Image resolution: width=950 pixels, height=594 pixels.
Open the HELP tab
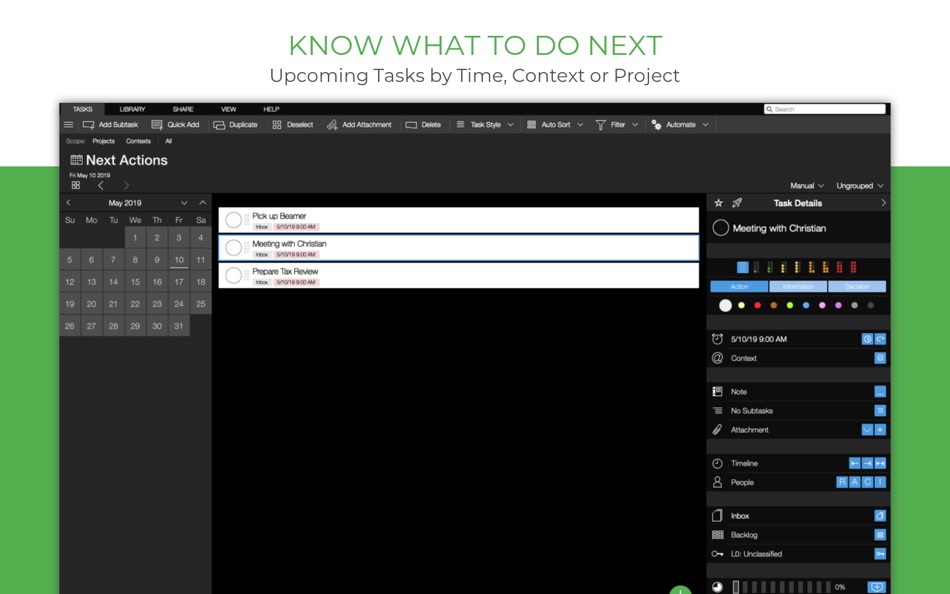pos(271,109)
